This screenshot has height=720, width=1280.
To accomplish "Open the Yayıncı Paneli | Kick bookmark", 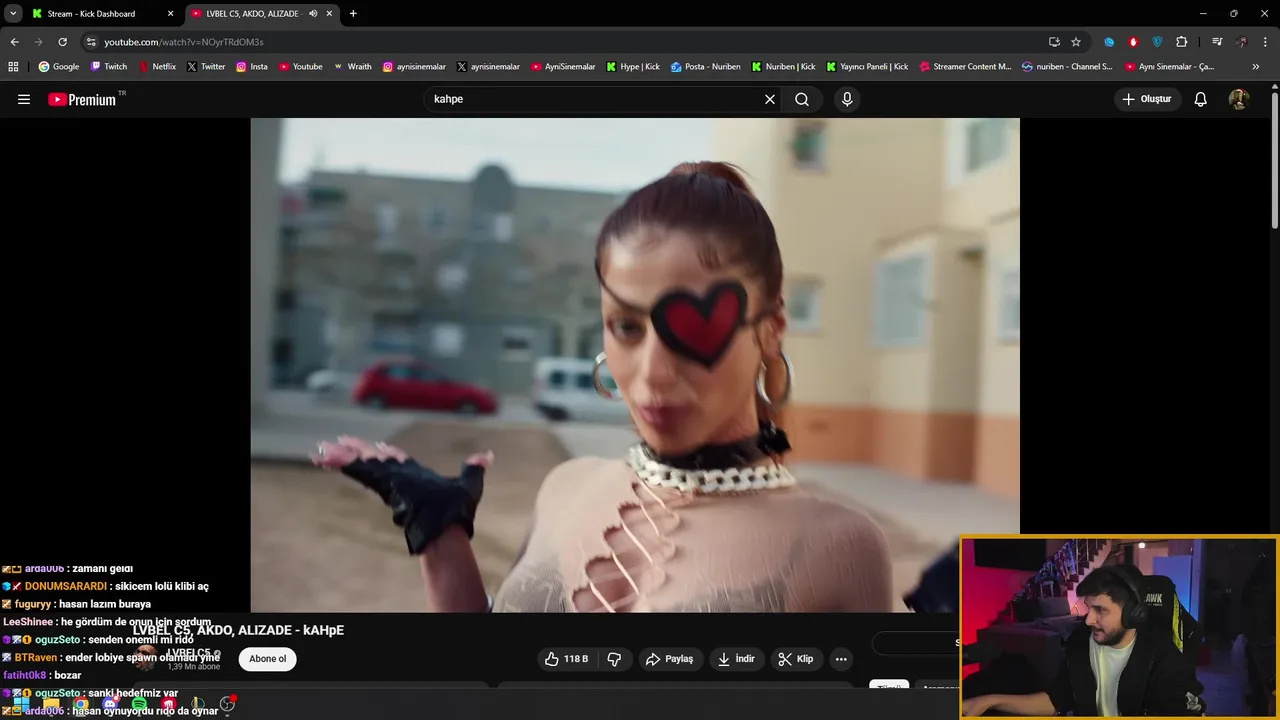I will pyautogui.click(x=867, y=67).
